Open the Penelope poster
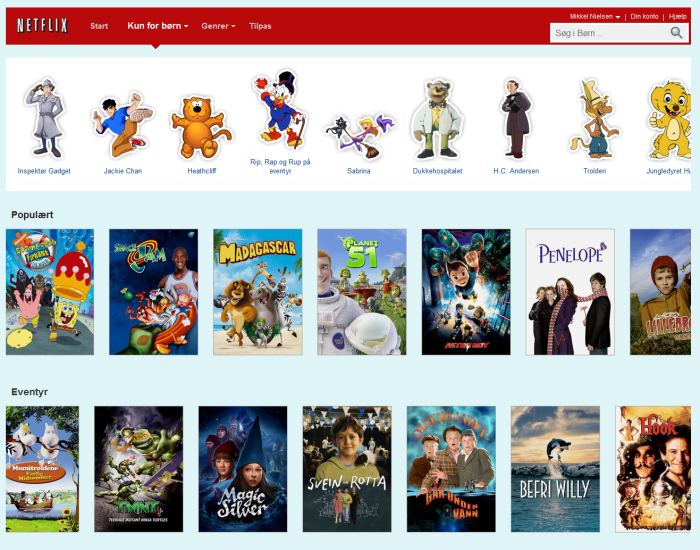Viewport: 700px width, 550px height. point(570,292)
